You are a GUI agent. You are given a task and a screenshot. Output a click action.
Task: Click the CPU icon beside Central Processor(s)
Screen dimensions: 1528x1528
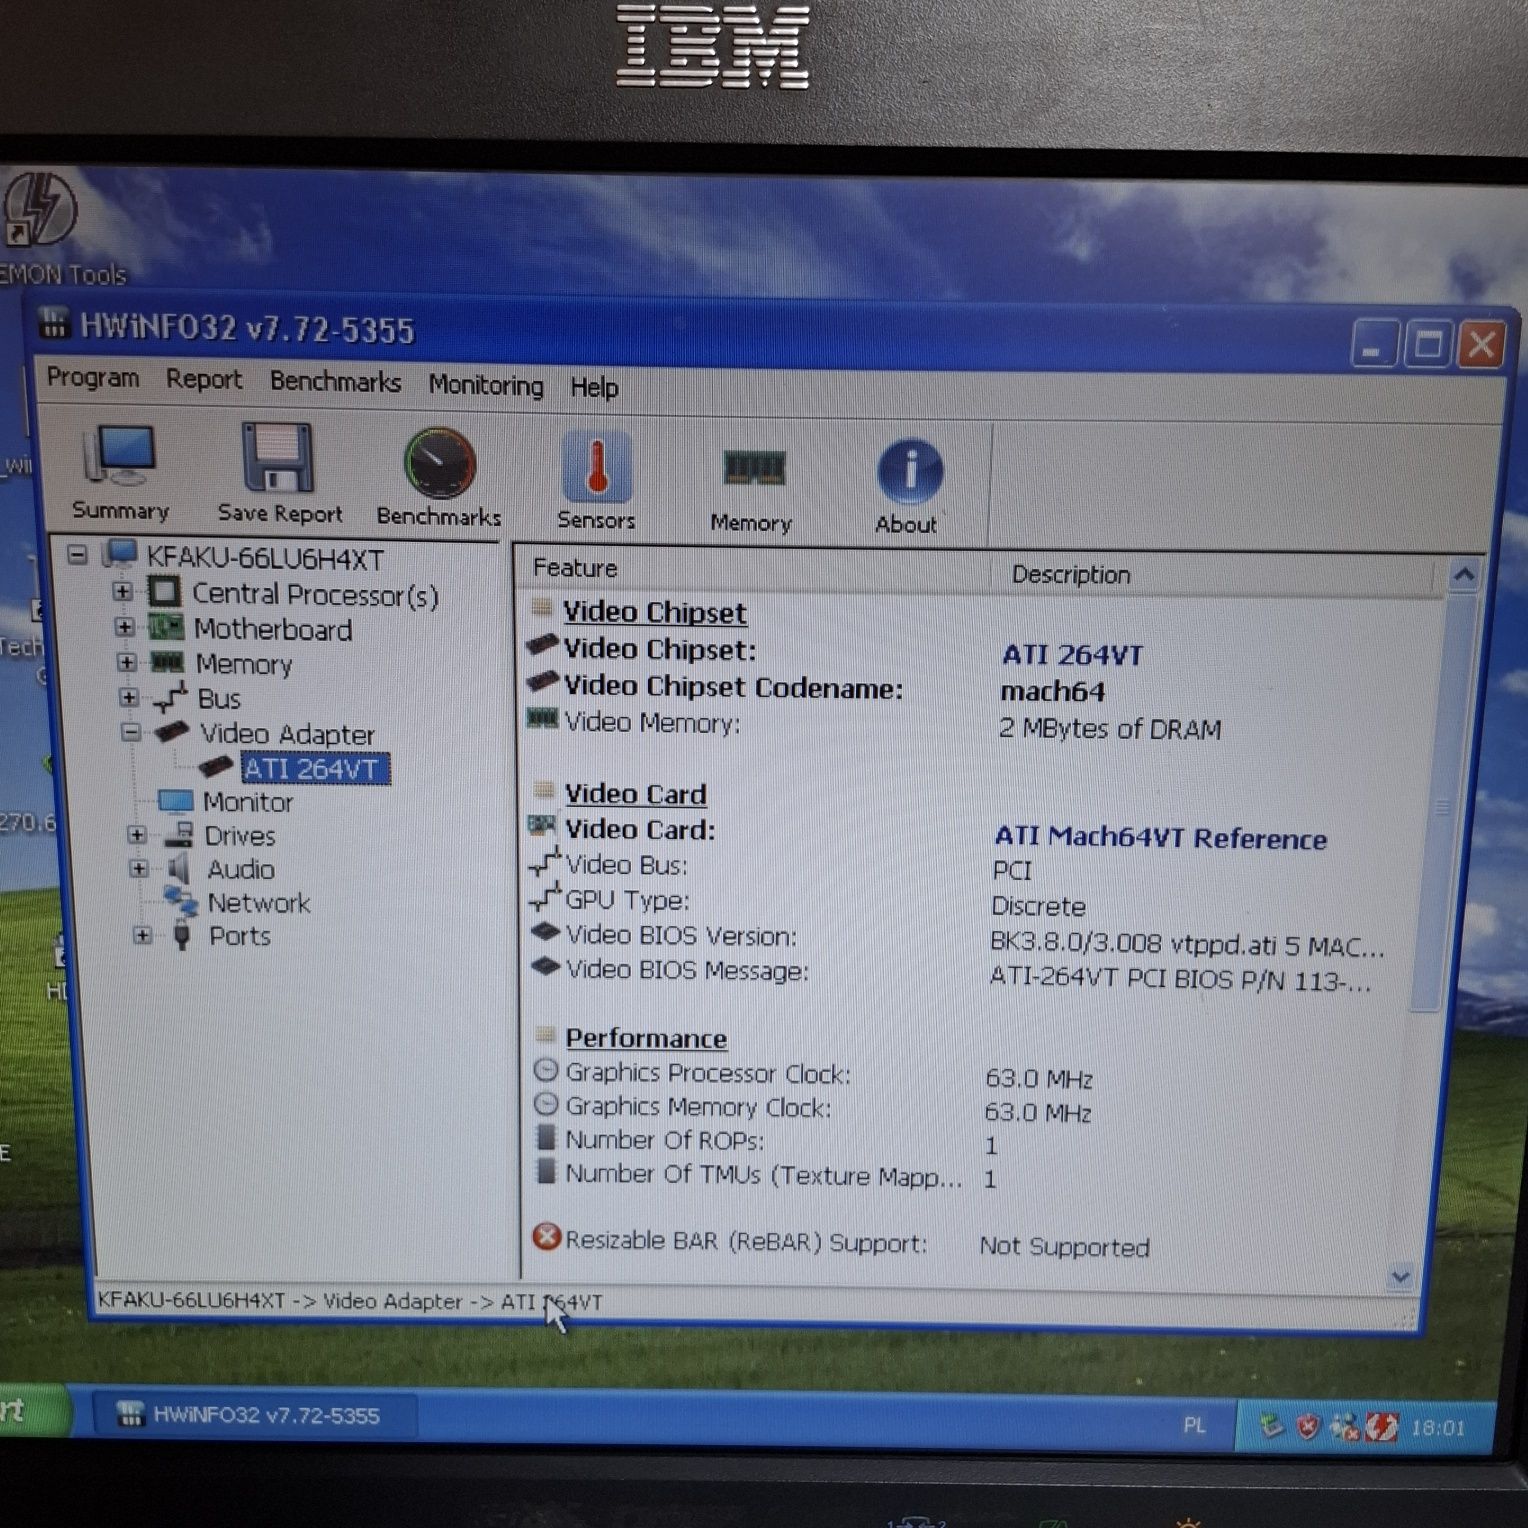pyautogui.click(x=165, y=591)
